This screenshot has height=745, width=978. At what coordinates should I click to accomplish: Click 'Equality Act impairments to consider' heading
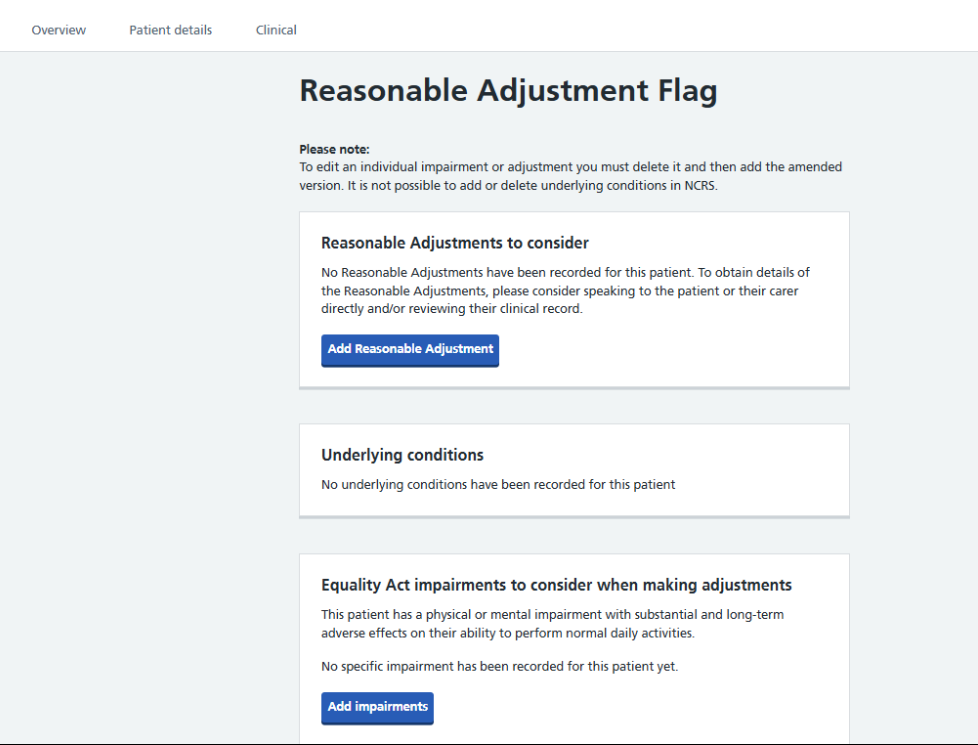point(556,585)
